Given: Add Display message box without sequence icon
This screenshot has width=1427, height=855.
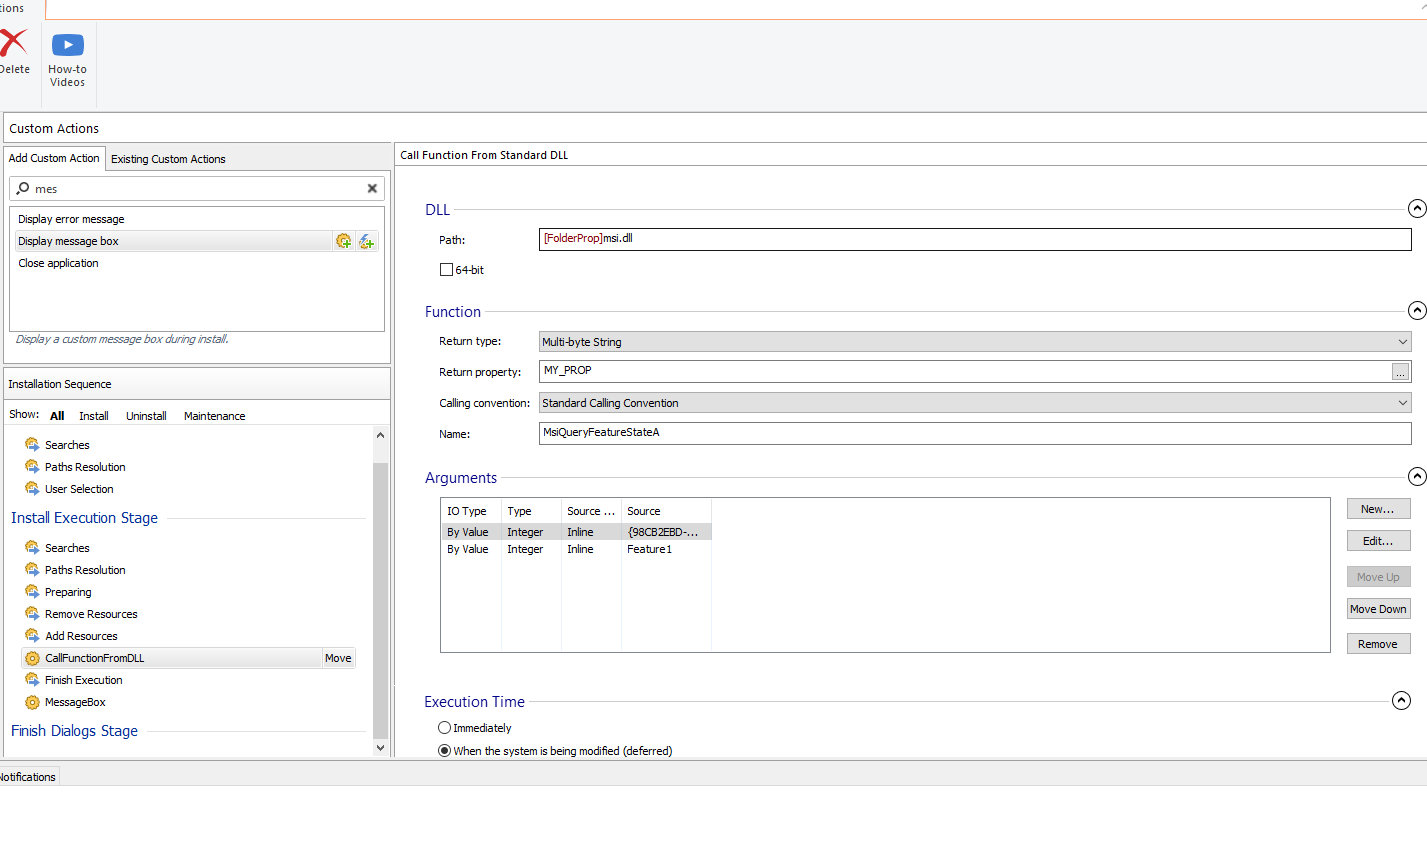Looking at the screenshot, I should point(367,241).
